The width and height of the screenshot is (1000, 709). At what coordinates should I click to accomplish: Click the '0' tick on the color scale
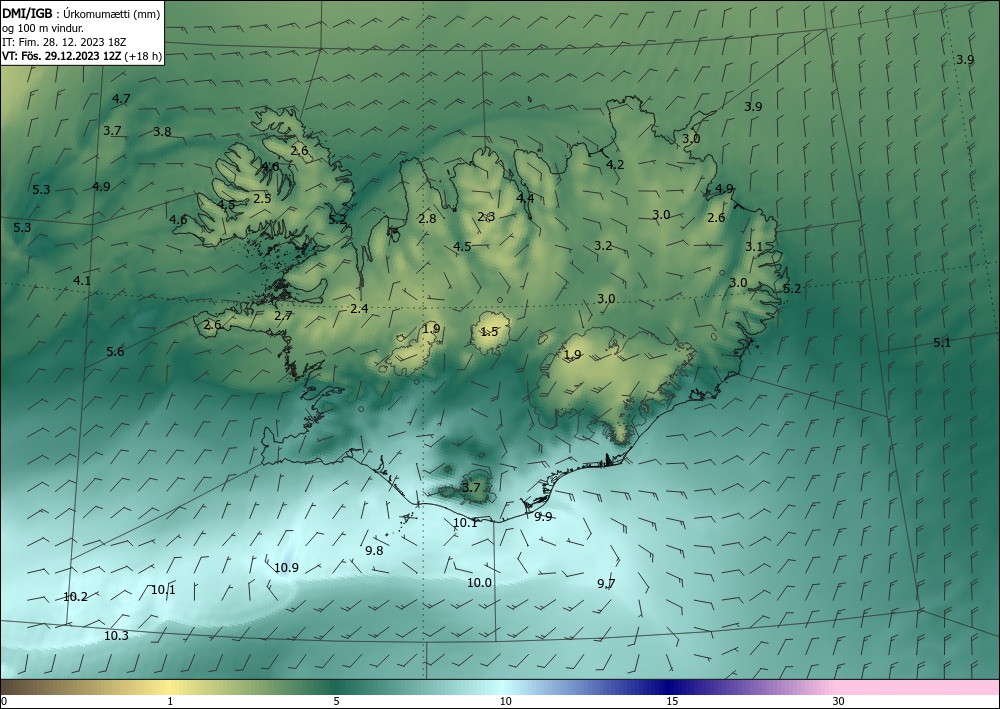[x=4, y=701]
